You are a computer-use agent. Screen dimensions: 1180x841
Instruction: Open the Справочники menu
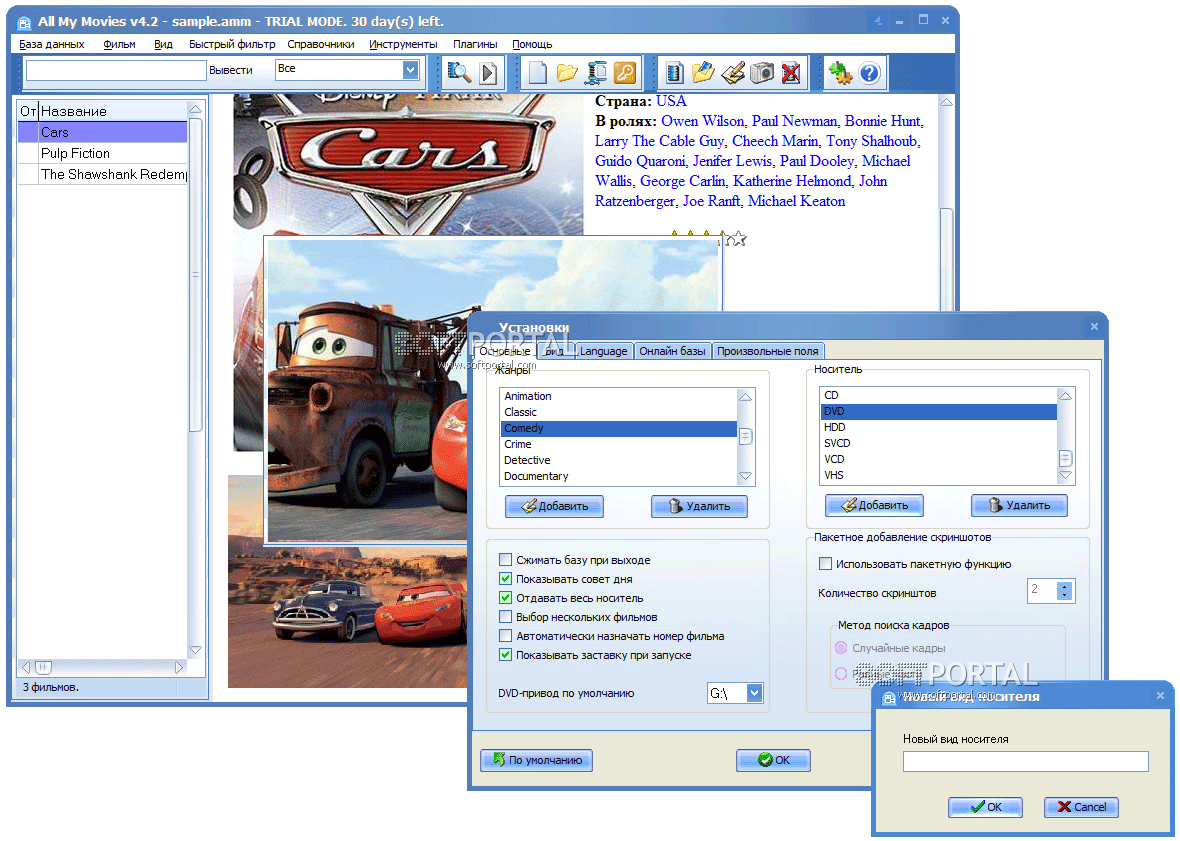coord(321,44)
